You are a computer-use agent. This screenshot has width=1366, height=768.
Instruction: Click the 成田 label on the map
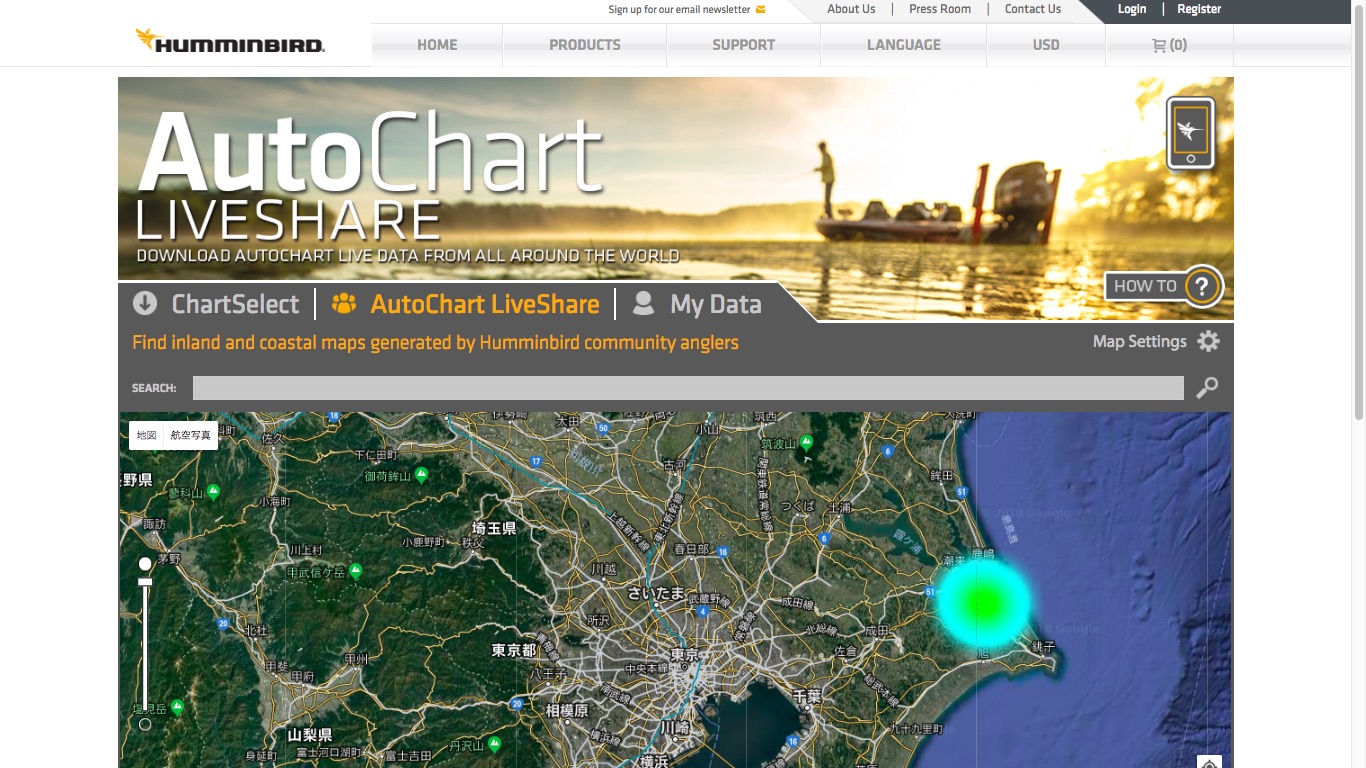coord(876,630)
